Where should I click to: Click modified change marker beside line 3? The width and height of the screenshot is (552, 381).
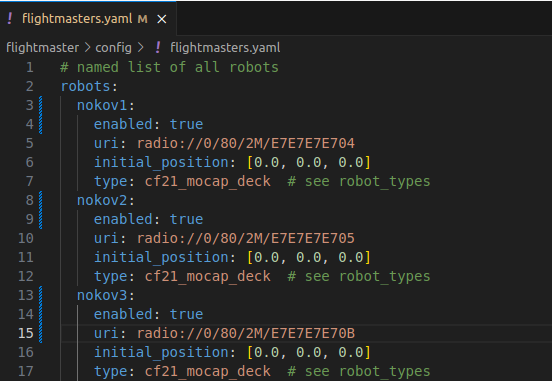click(40, 115)
